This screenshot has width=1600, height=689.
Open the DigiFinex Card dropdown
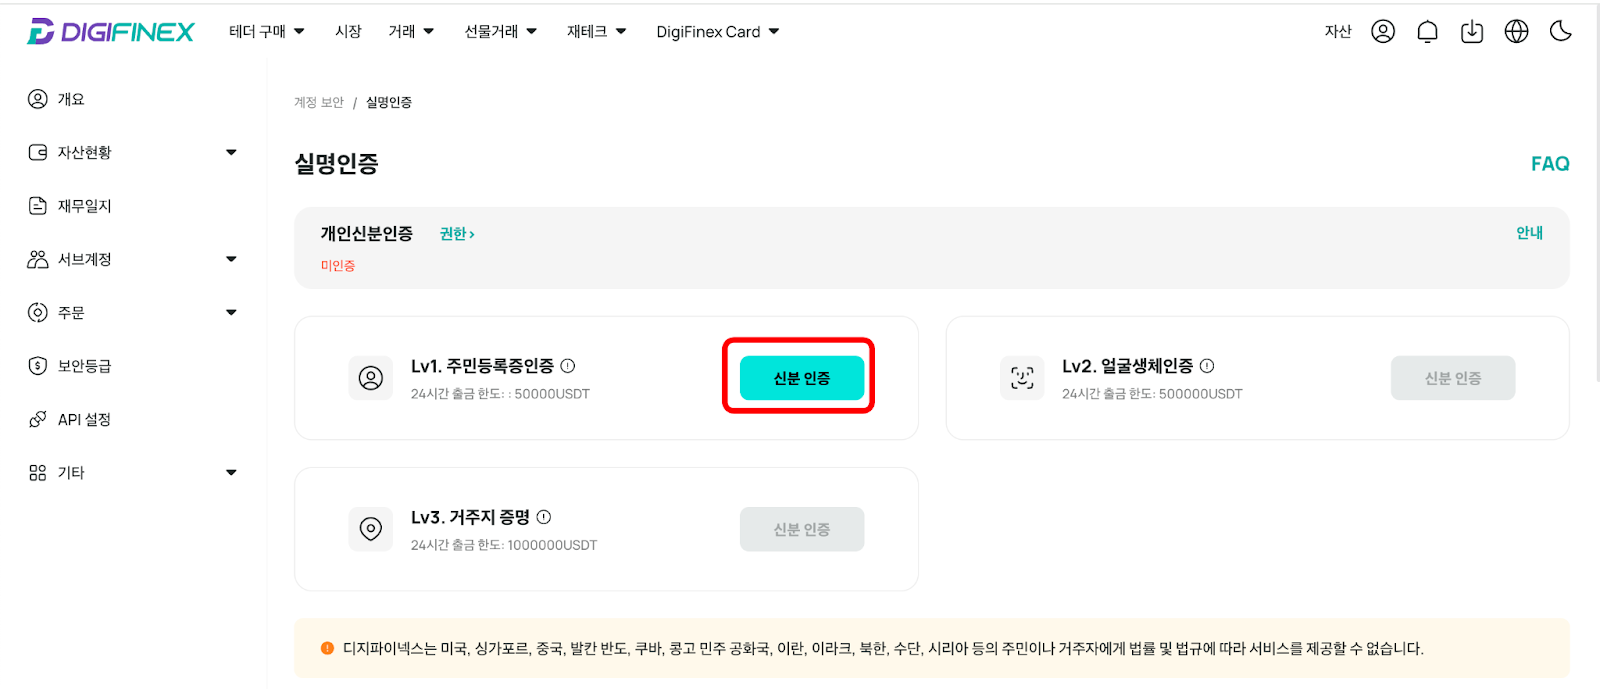tap(718, 32)
